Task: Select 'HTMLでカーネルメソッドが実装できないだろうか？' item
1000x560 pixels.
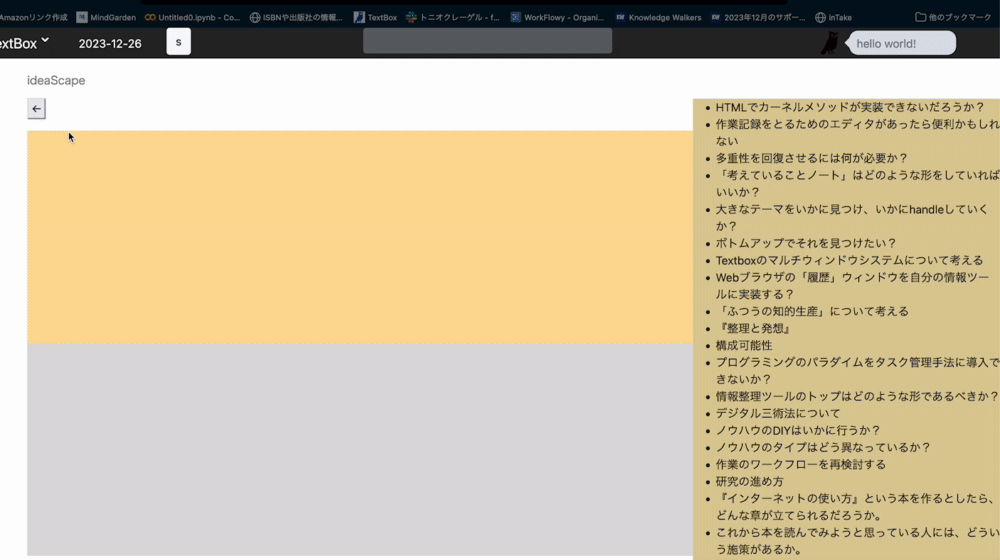Action: 849,107
